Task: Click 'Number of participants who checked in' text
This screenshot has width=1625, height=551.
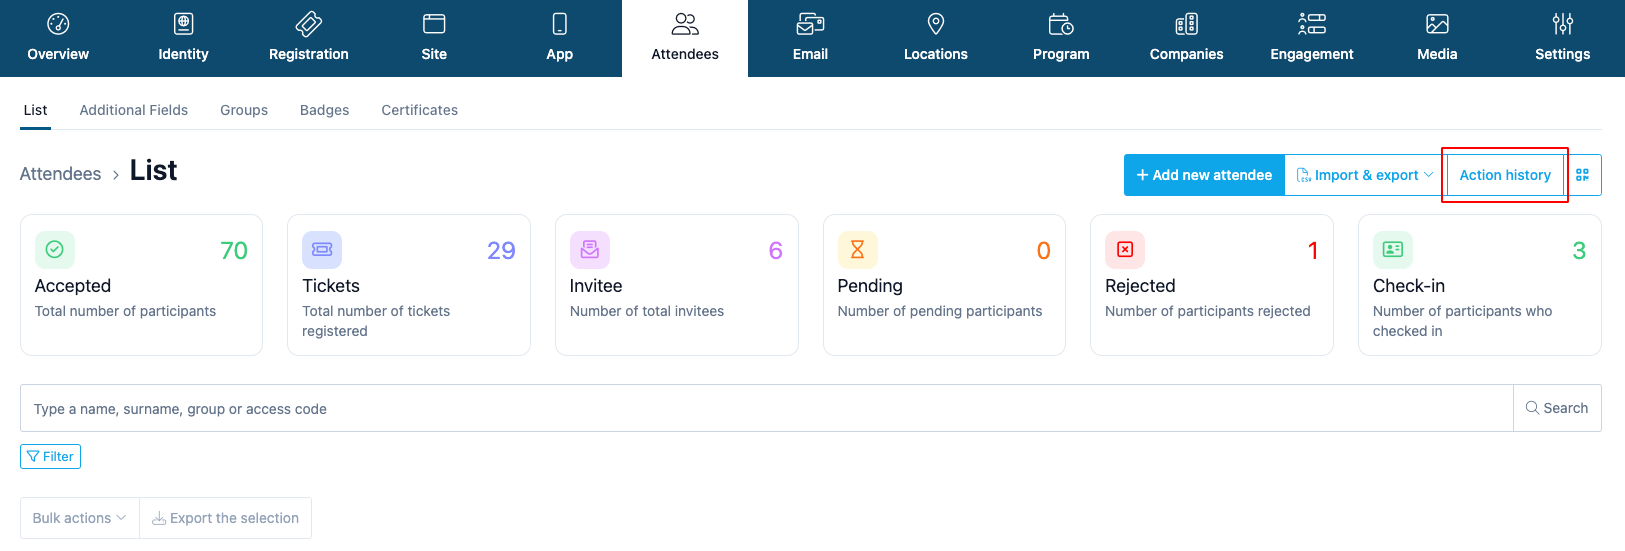Action: [1463, 321]
